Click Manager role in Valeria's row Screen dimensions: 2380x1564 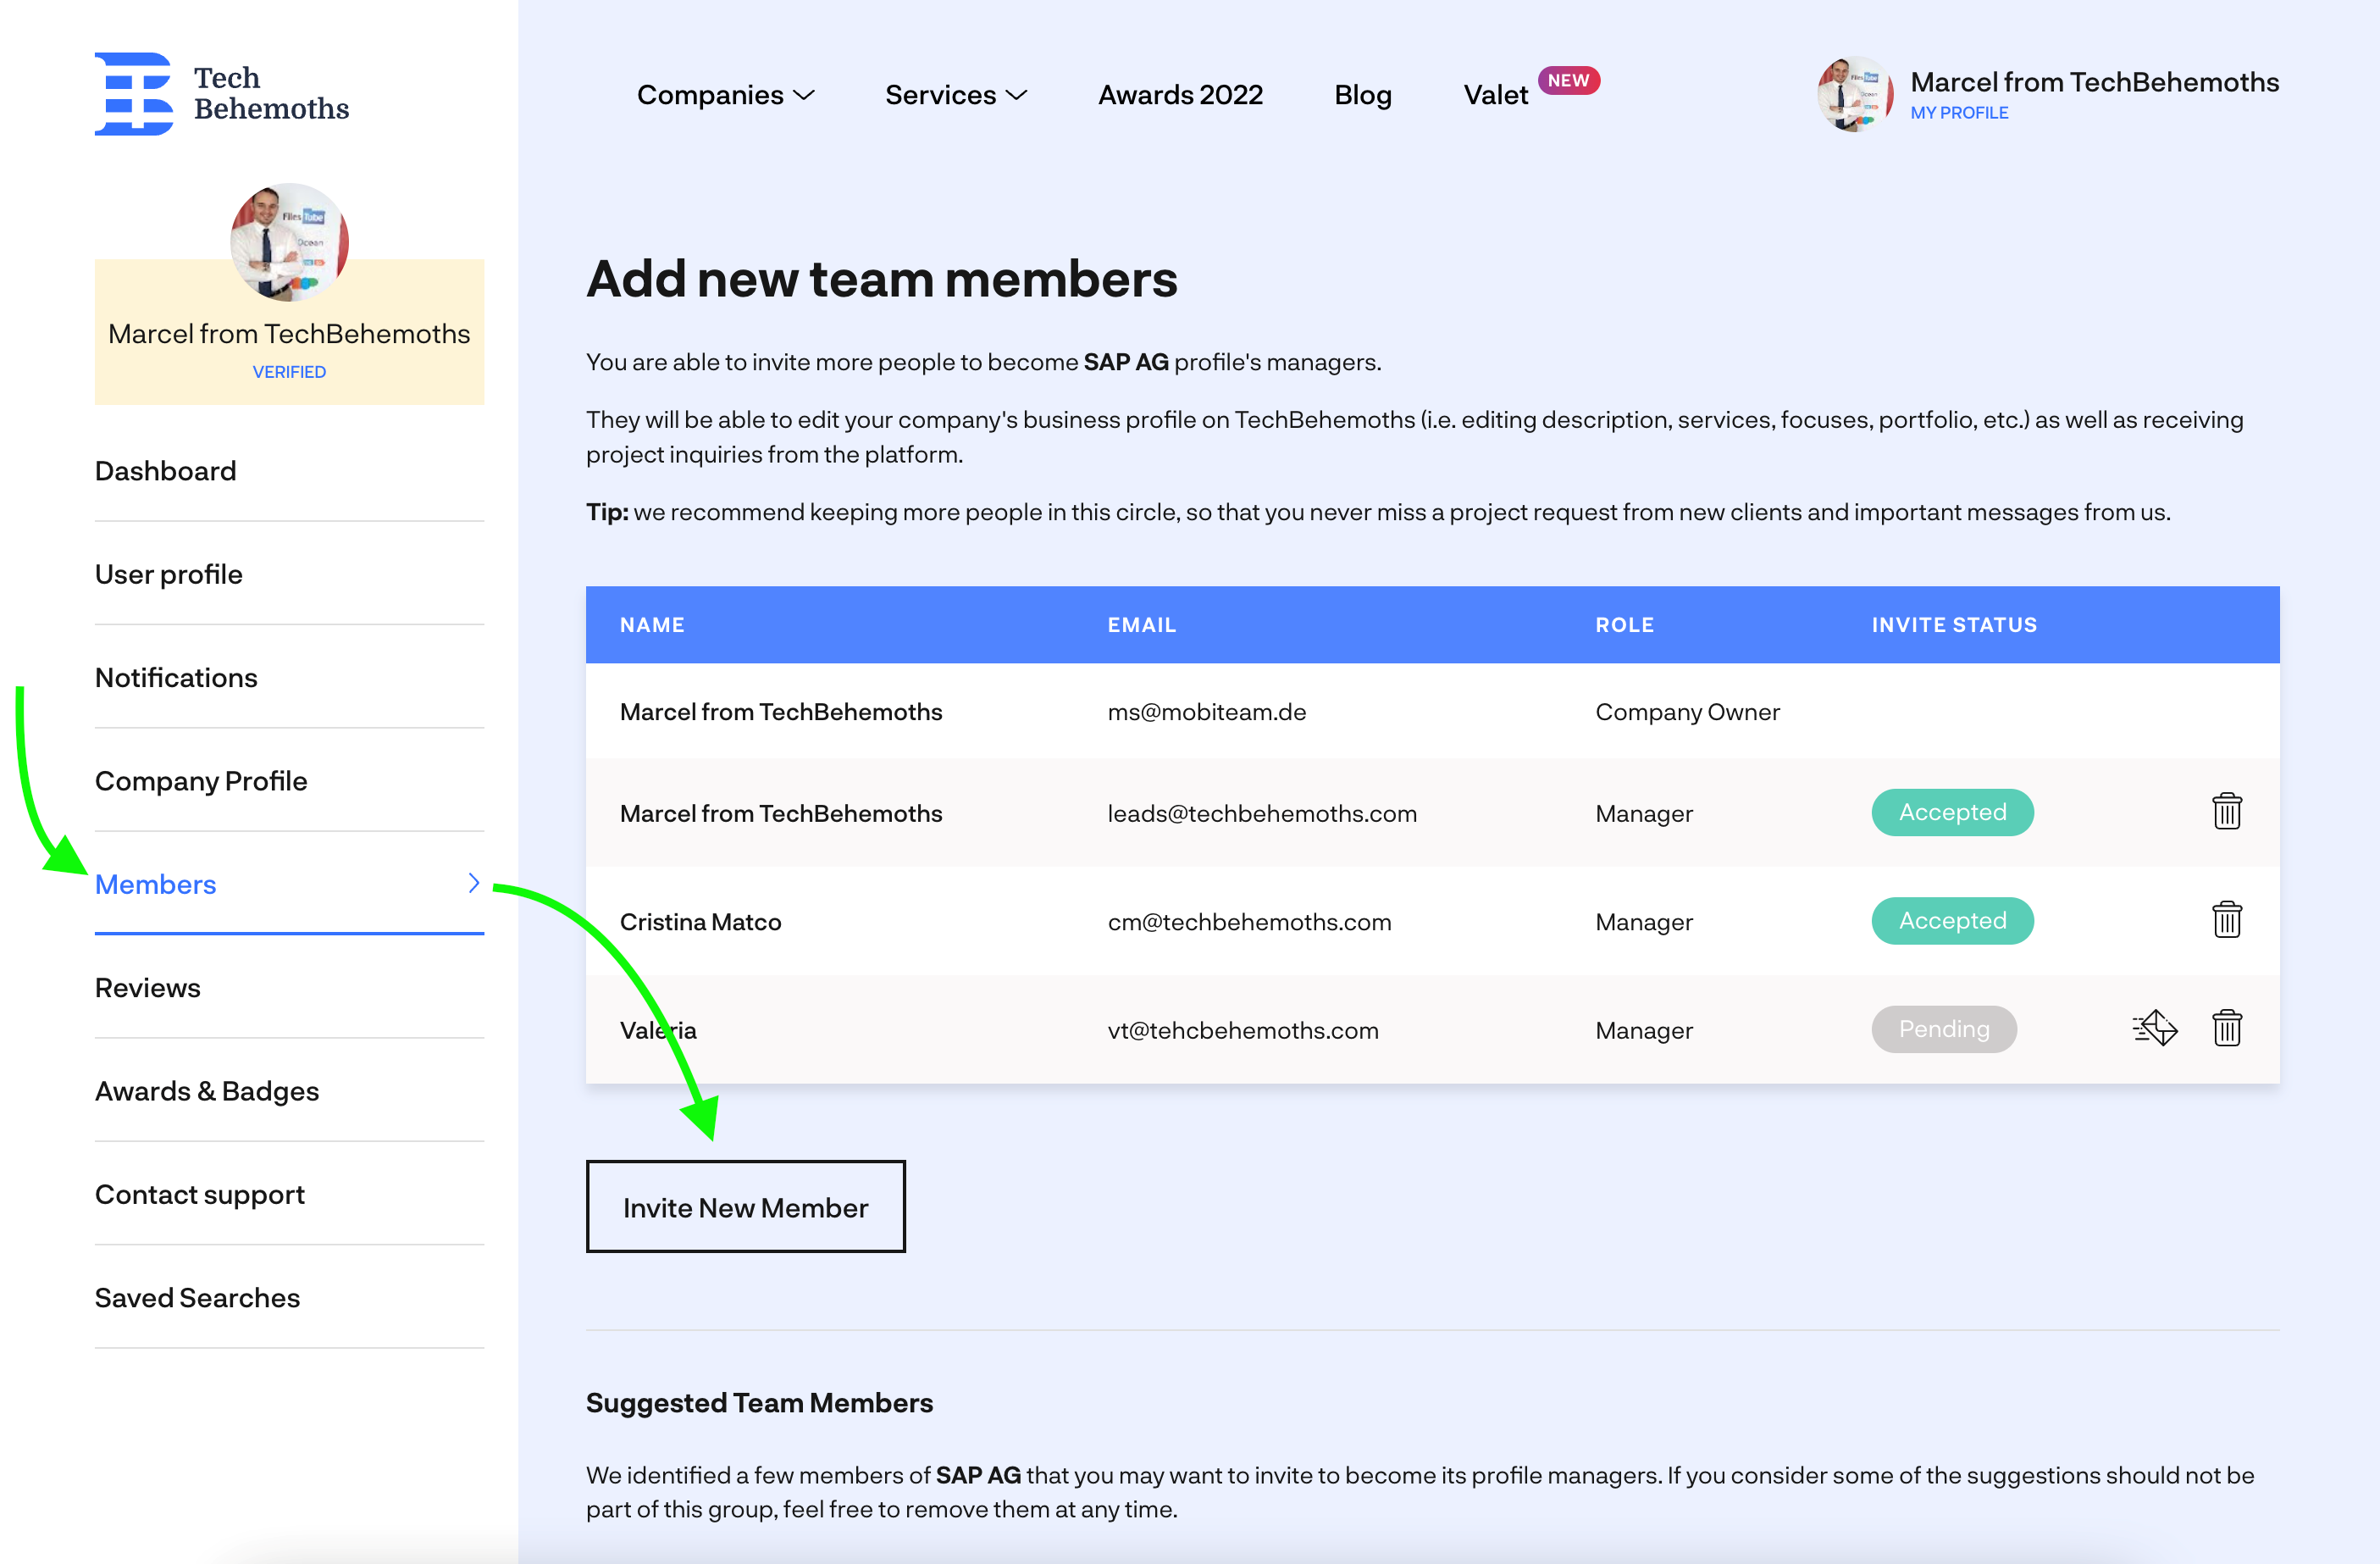1644,1030
